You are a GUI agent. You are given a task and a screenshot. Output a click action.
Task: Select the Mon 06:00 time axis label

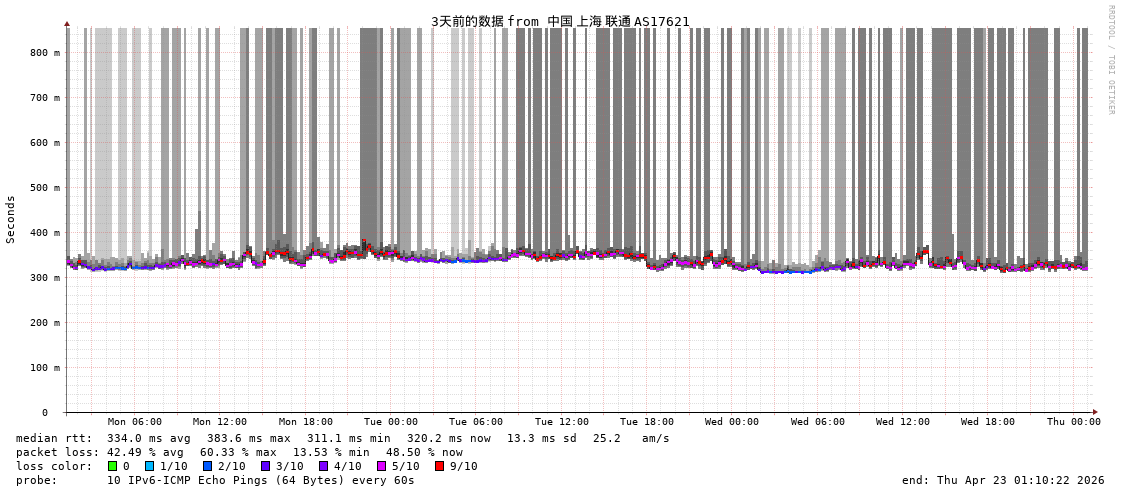tap(135, 422)
